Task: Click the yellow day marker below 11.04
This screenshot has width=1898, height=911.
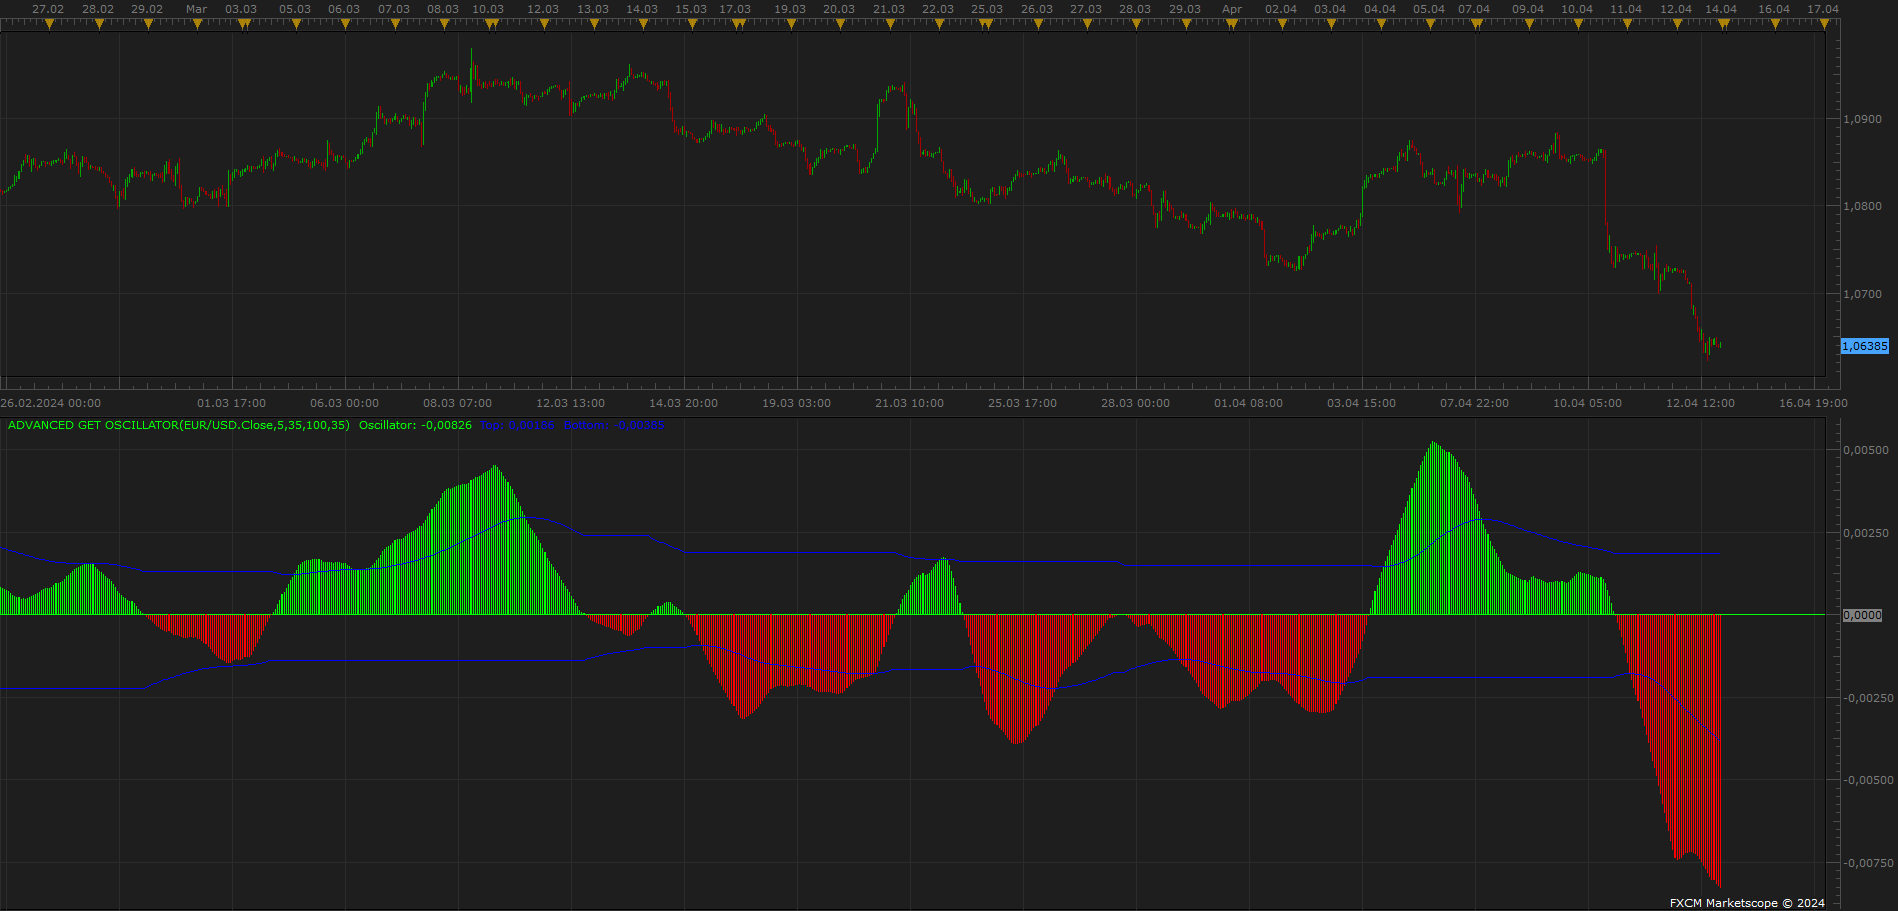Action: point(1627,24)
